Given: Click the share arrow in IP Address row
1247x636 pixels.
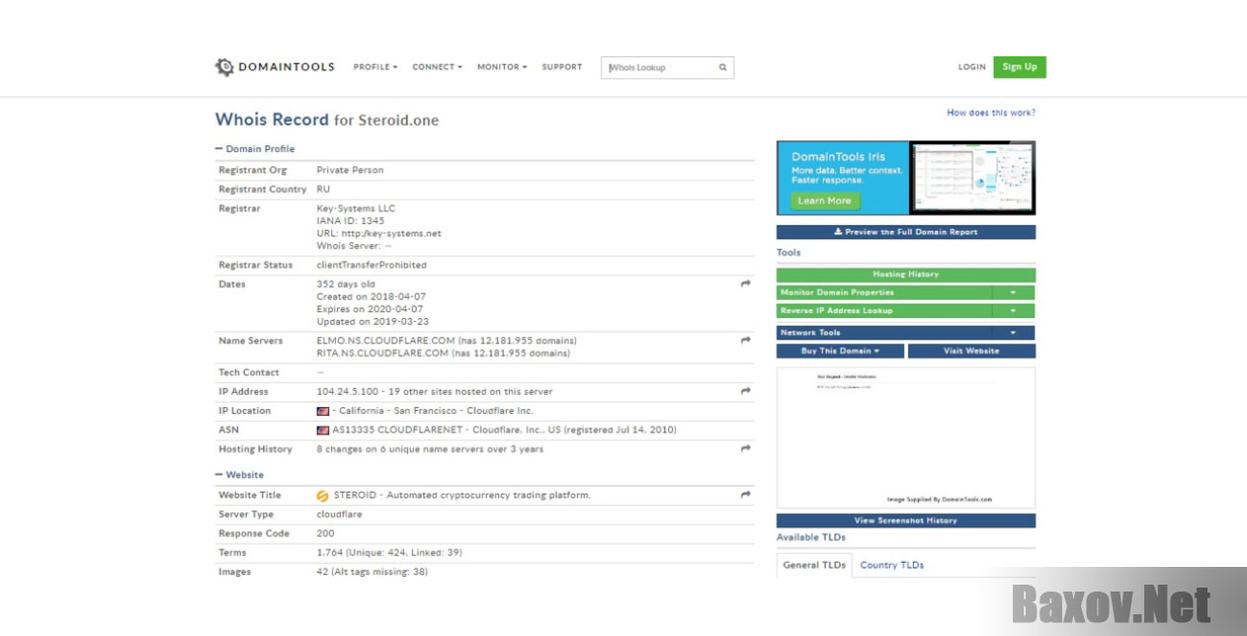Looking at the screenshot, I should [745, 391].
